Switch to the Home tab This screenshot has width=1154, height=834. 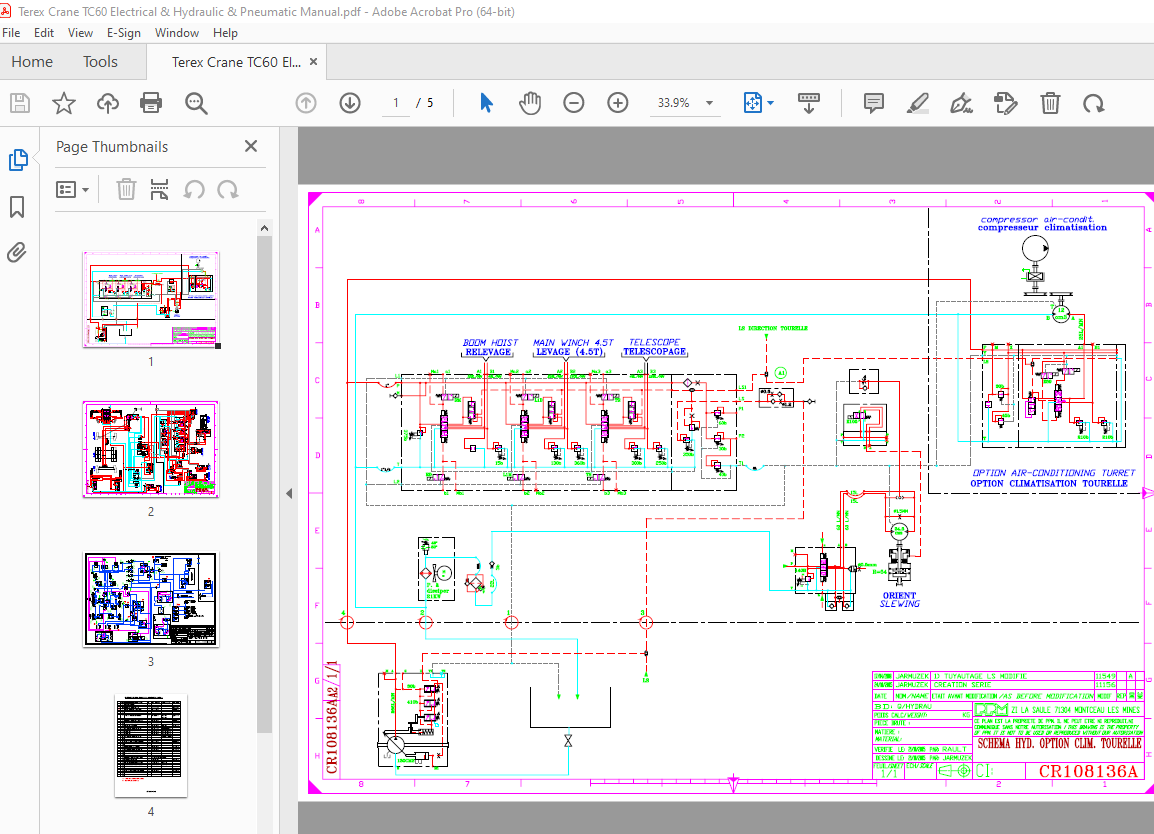point(32,62)
